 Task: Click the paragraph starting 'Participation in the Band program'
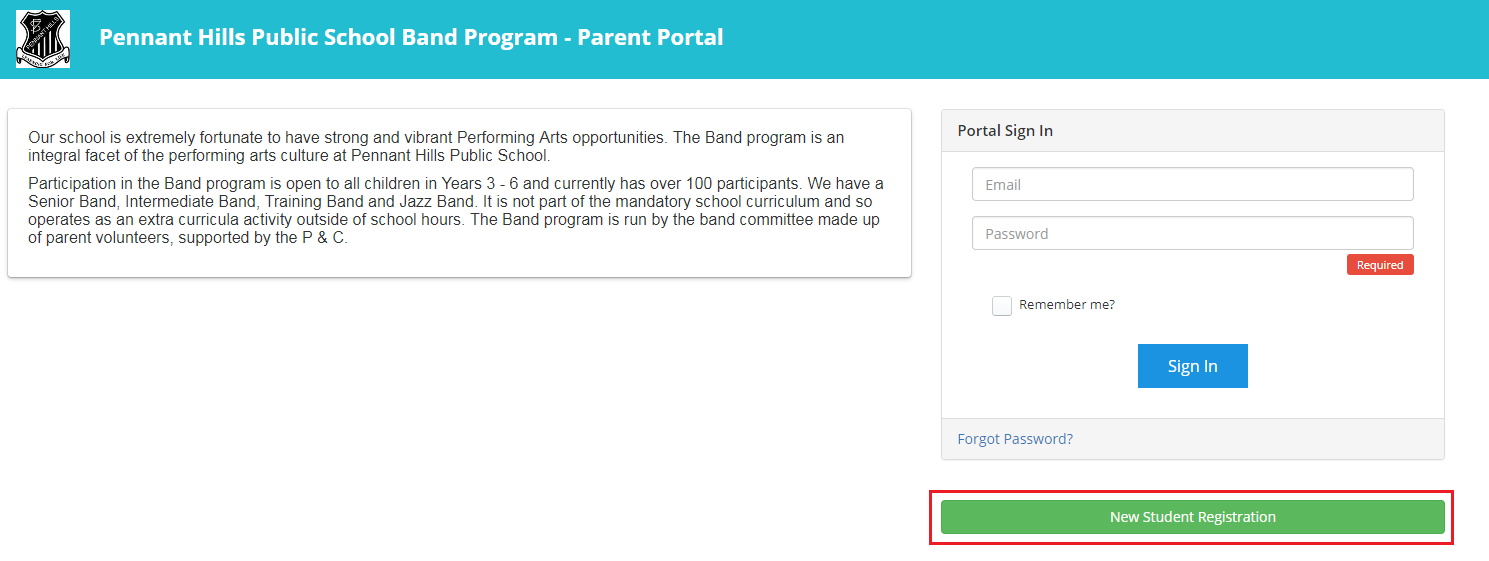point(456,211)
